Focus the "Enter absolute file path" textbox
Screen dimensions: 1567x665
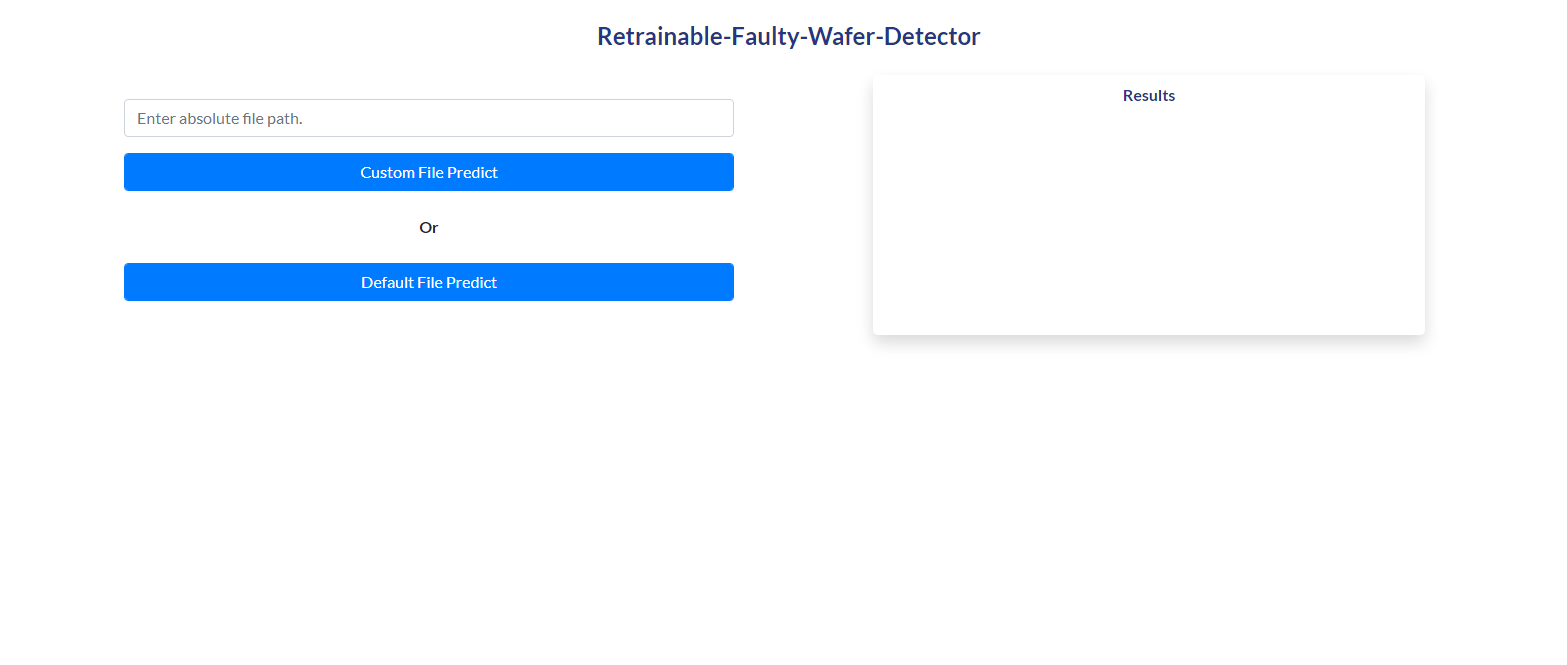coord(428,118)
